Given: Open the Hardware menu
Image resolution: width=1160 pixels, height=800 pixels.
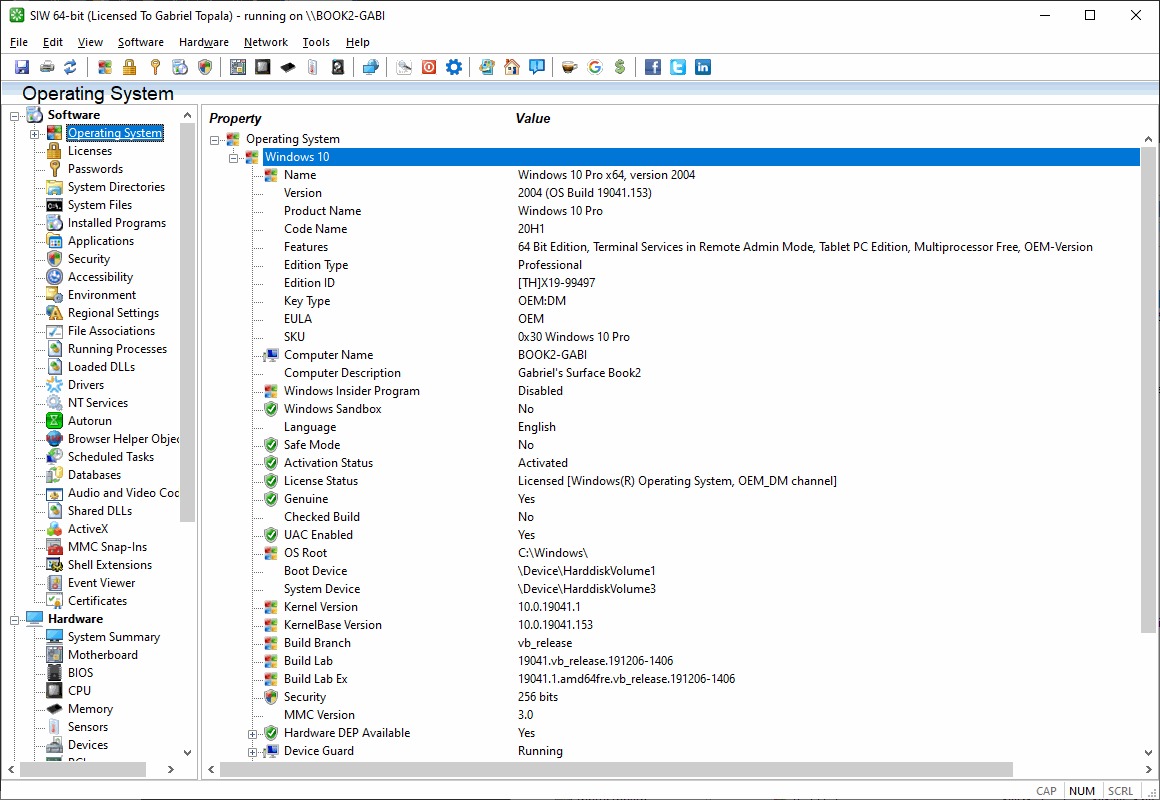Looking at the screenshot, I should point(203,42).
